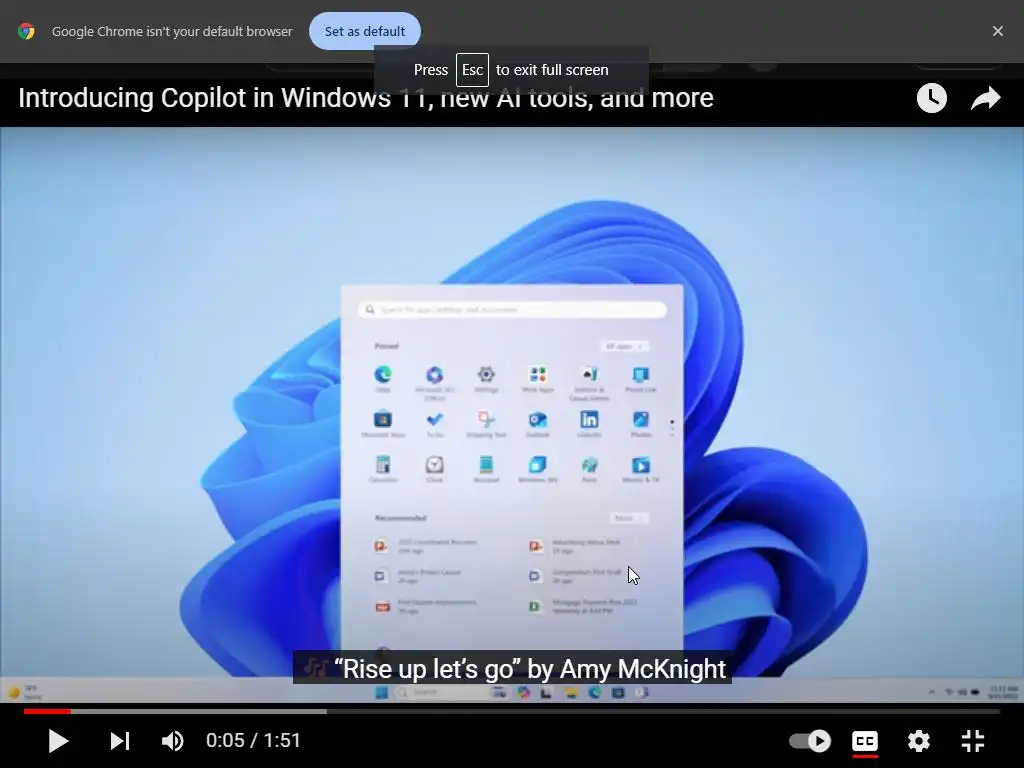Seek on the red video progress bar
Viewport: 1024px width, 768px height.
click(x=512, y=711)
